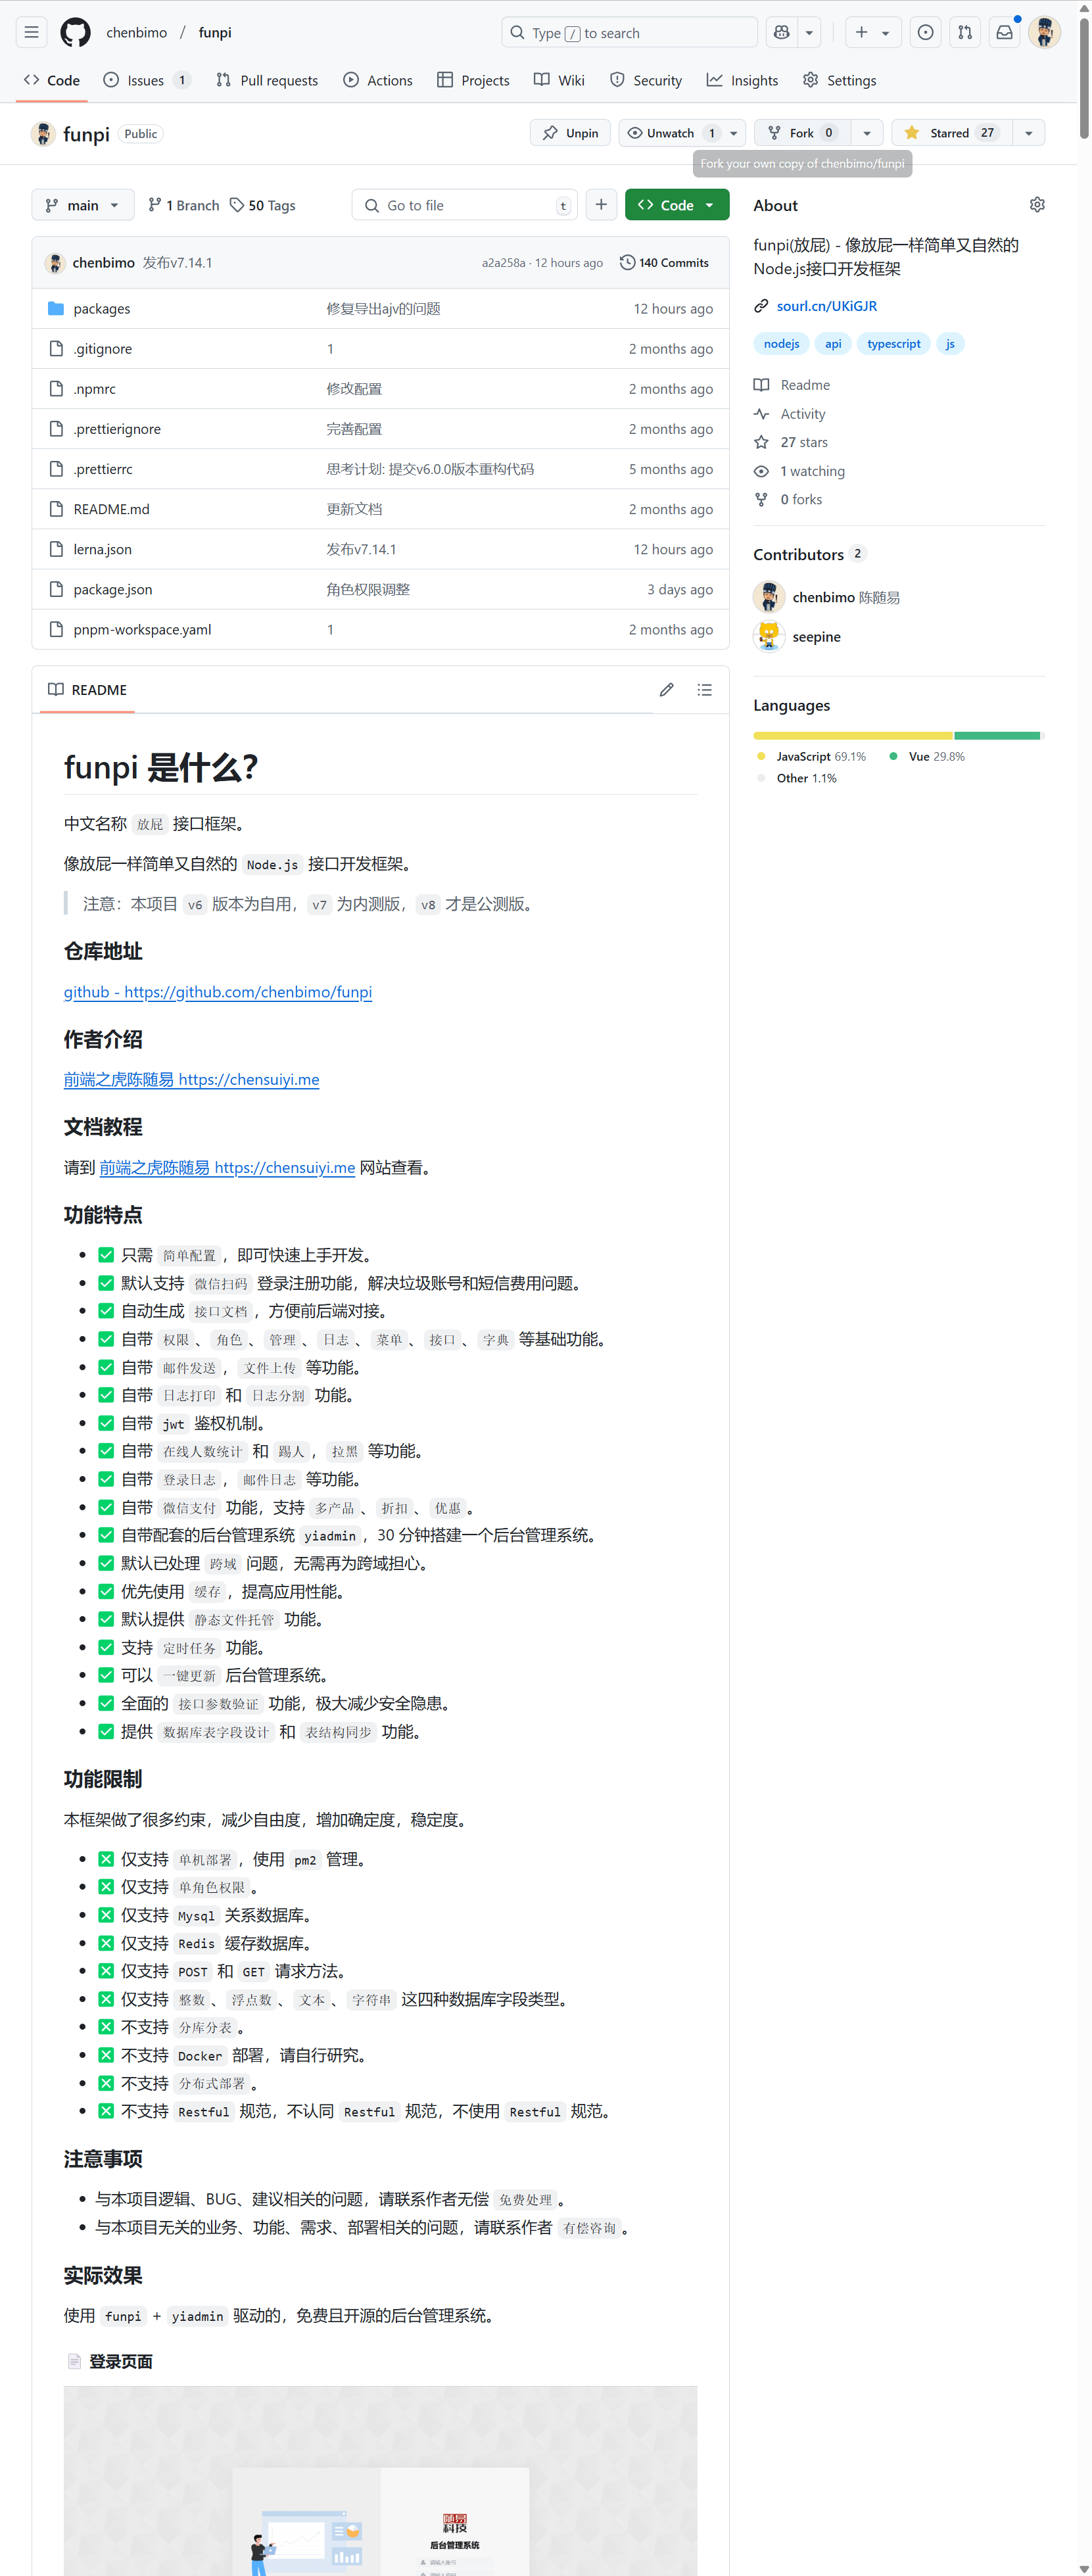1092x2576 pixels.
Task: Open the a2a258a commit hash
Action: [503, 263]
